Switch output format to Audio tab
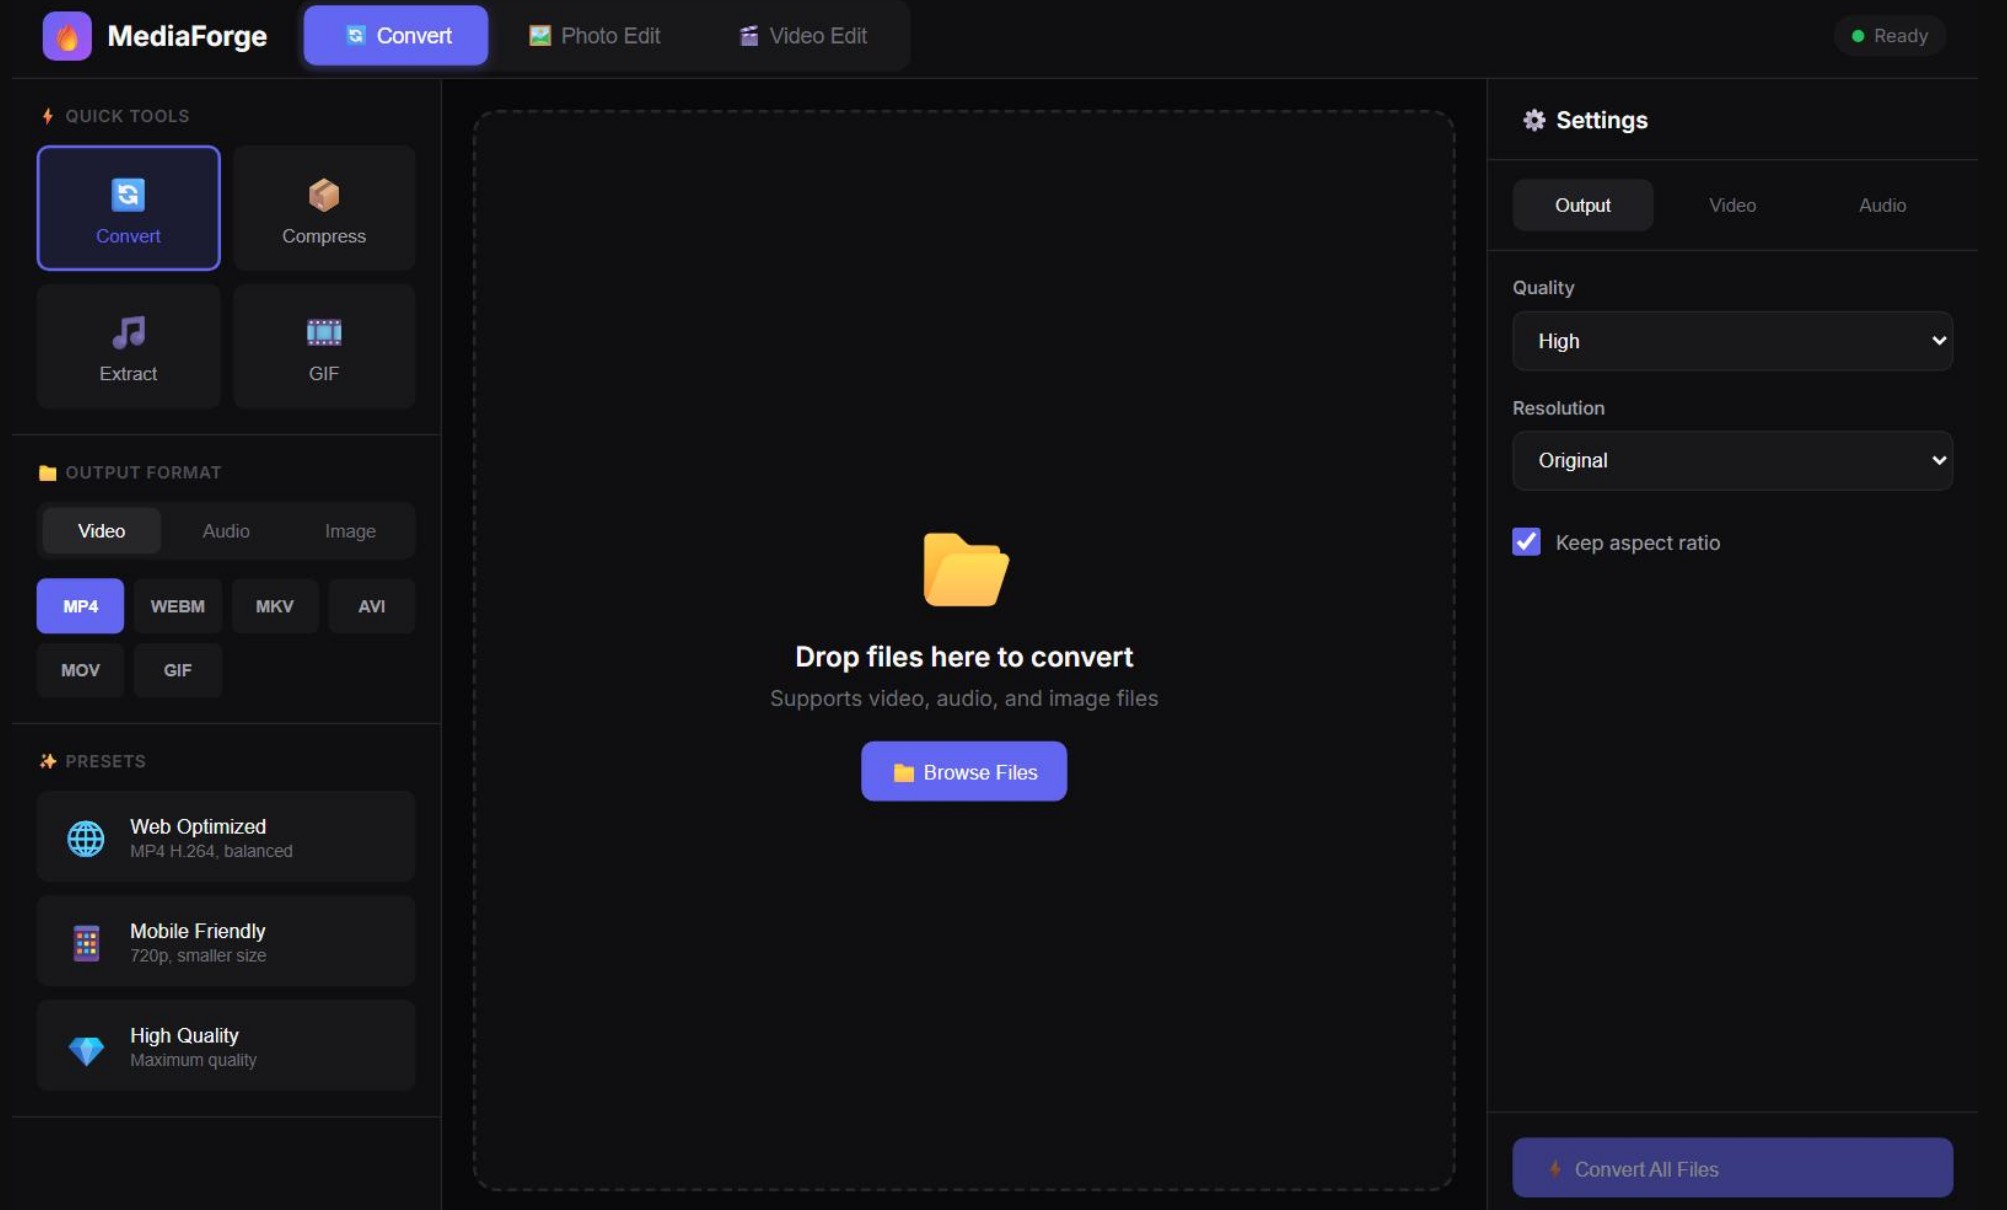 point(226,531)
